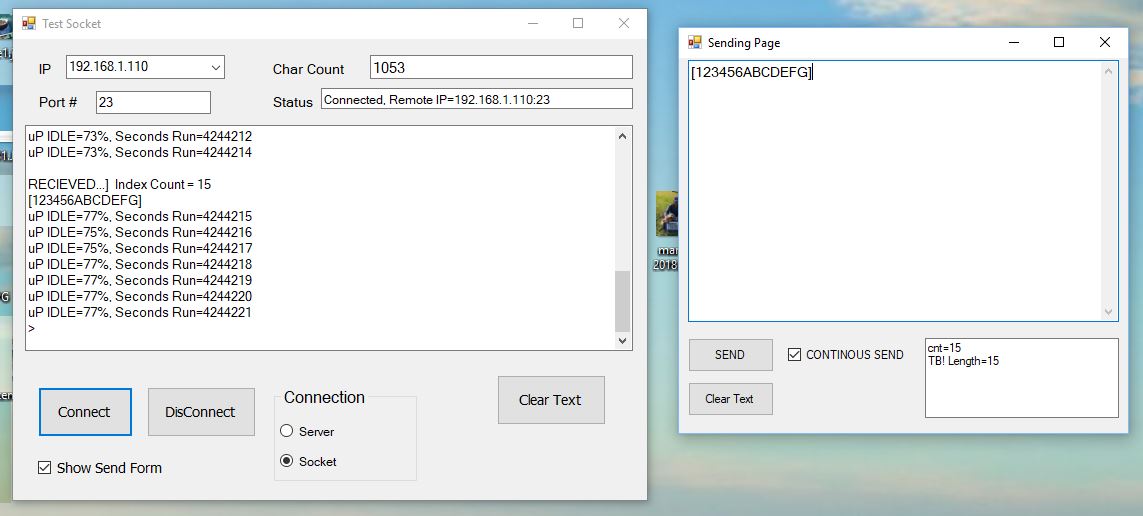Click the log's scroll up arrow
Screen dimensions: 1143x516
(x=623, y=136)
